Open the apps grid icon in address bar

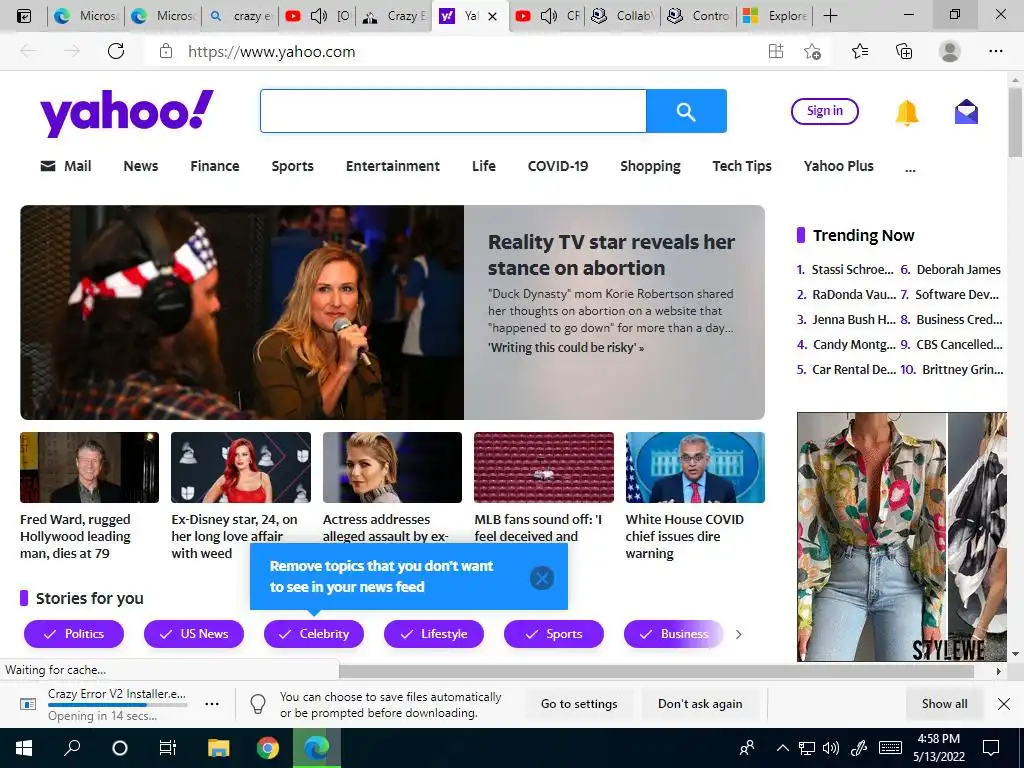[x=776, y=51]
